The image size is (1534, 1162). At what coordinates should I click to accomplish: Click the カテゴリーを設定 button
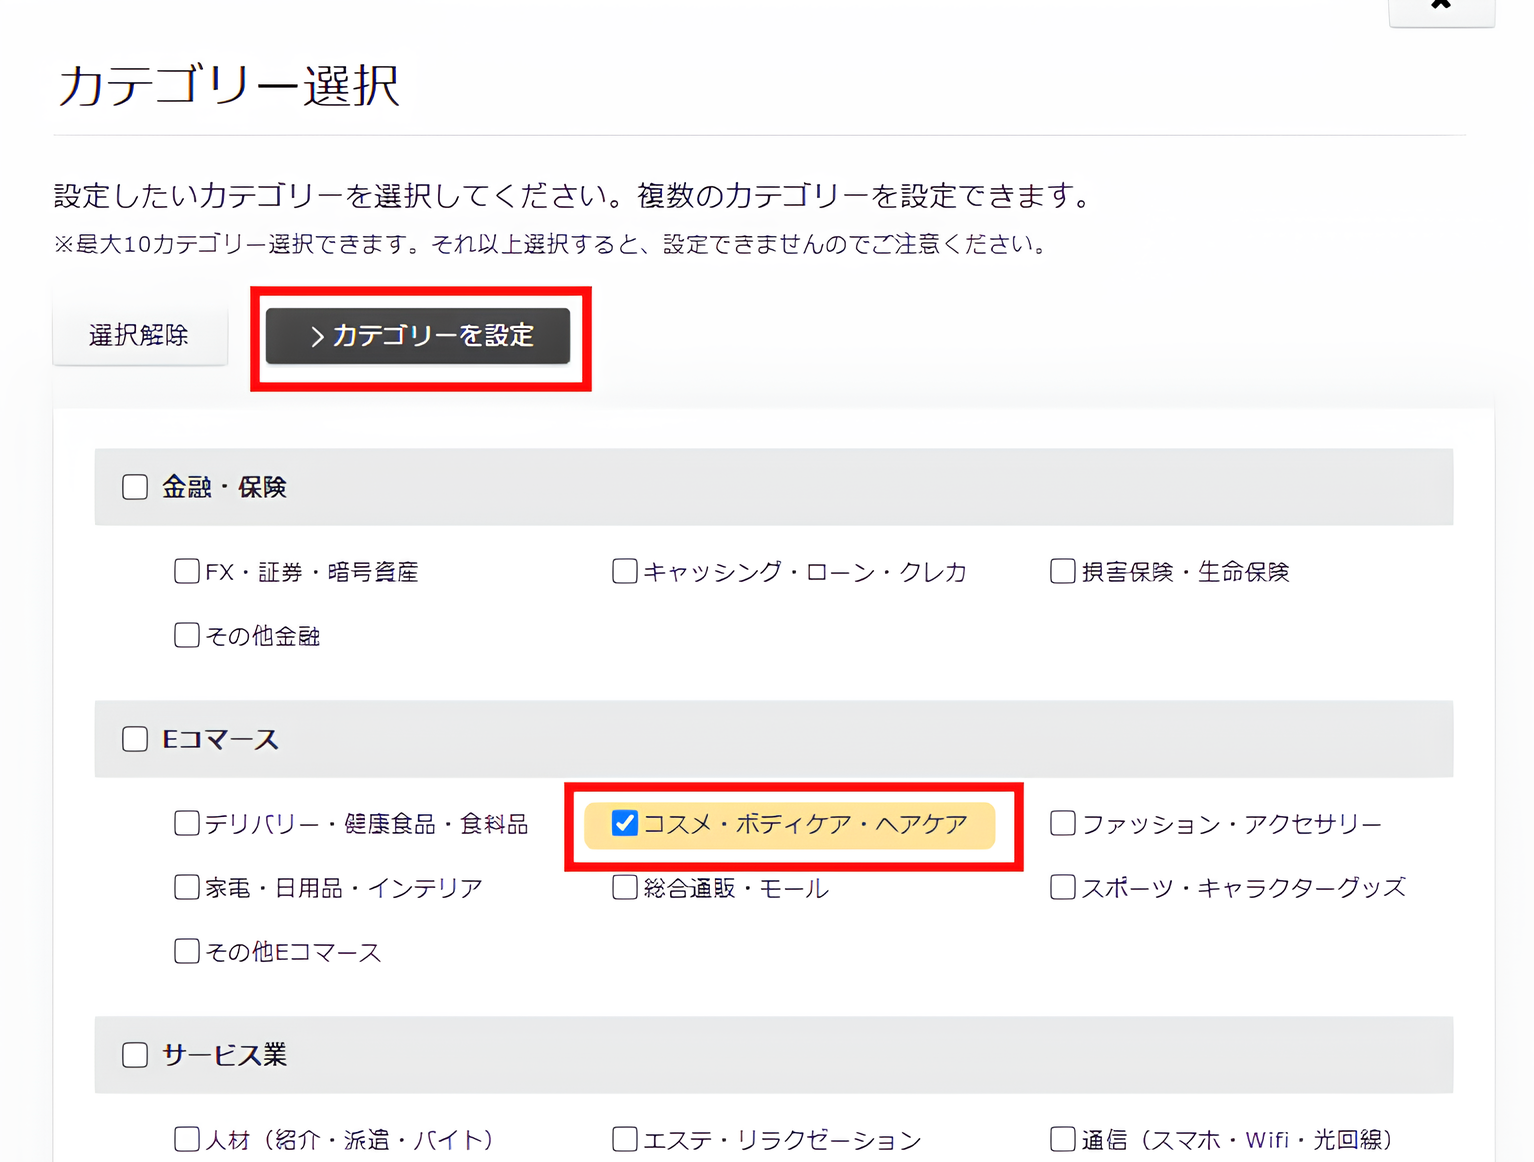point(418,336)
